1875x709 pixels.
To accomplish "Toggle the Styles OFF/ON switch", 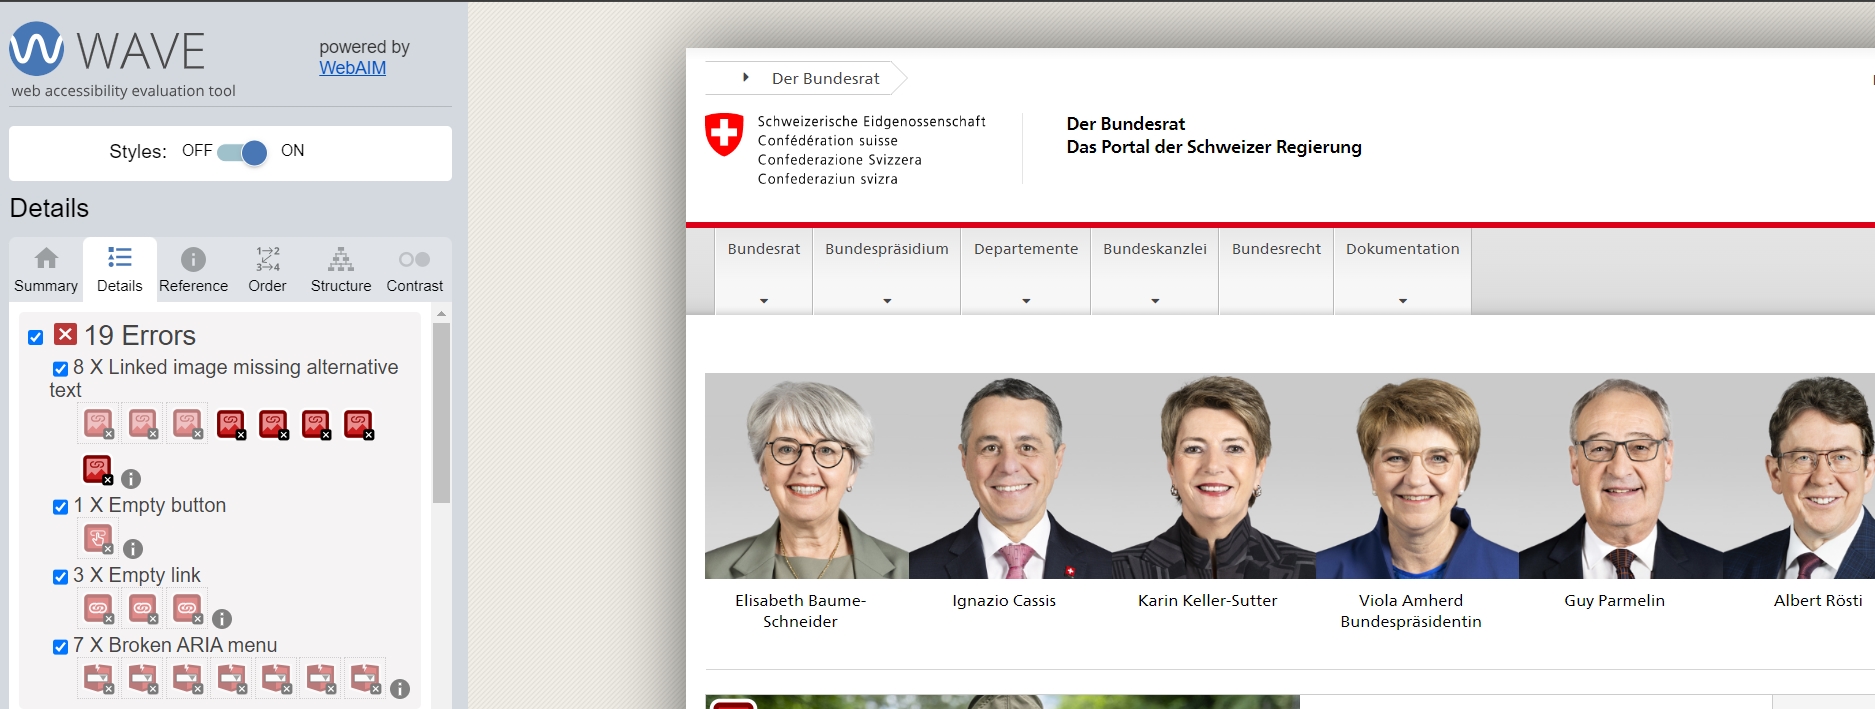I will click(242, 152).
